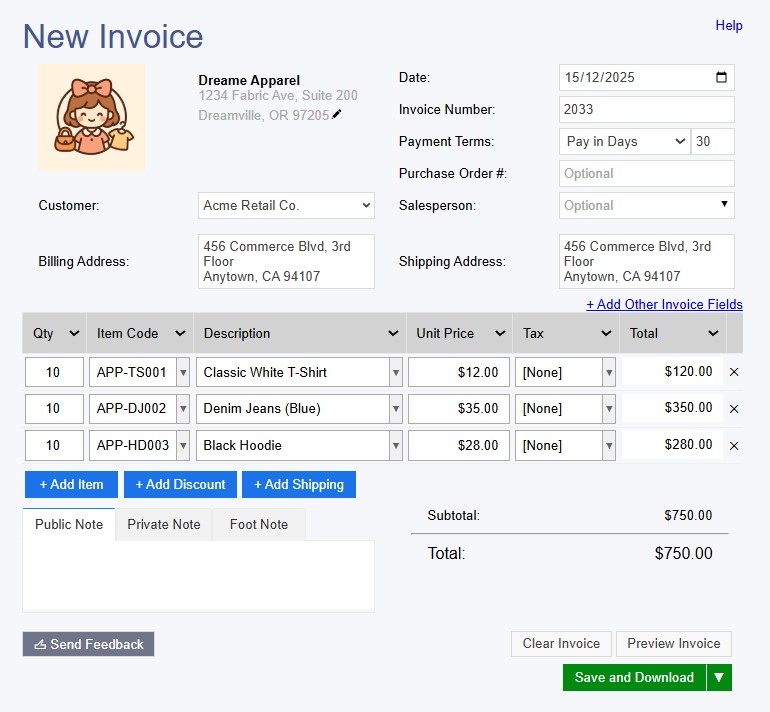Click the + Add Shipping button
The image size is (770, 712).
click(299, 485)
